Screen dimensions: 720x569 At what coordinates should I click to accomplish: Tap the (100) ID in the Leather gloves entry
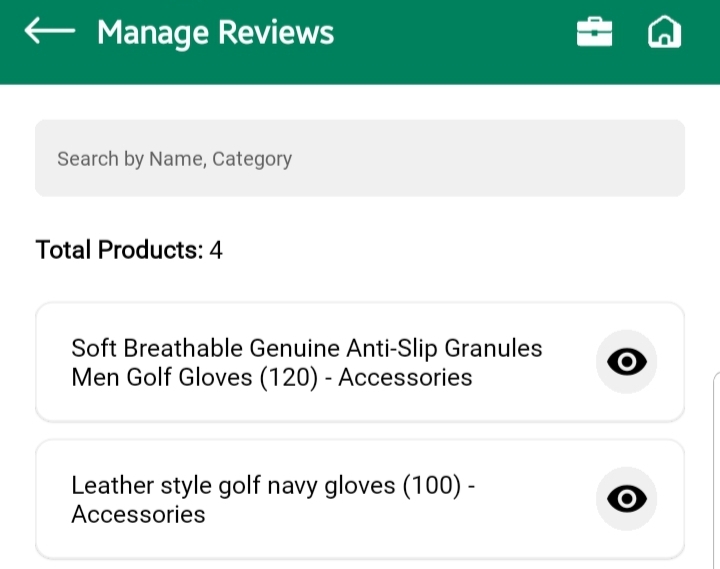pyautogui.click(x=431, y=487)
